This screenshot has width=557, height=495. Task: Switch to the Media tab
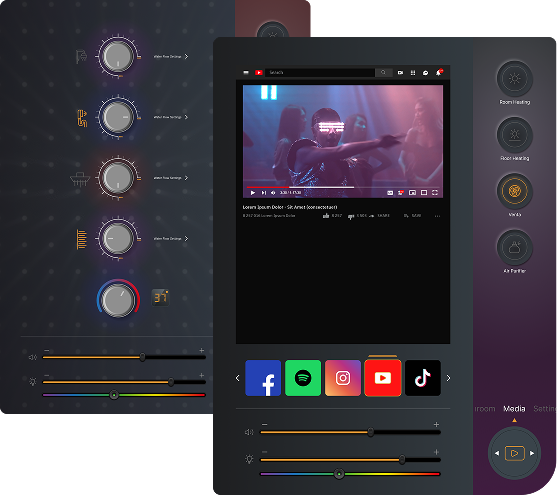[514, 409]
